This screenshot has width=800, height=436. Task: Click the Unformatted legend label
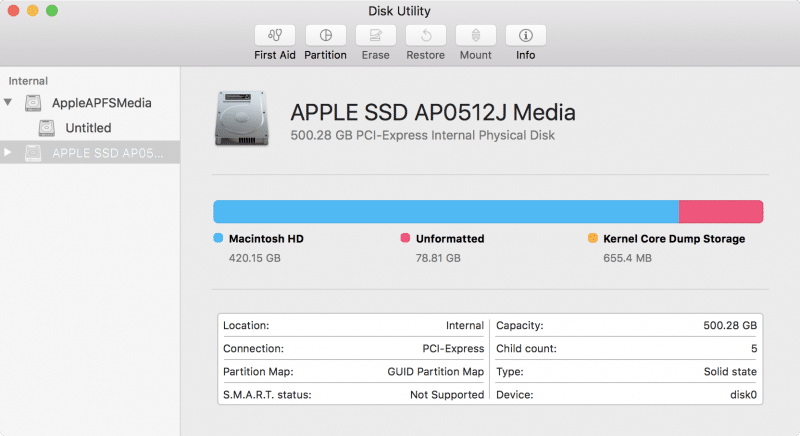[450, 239]
